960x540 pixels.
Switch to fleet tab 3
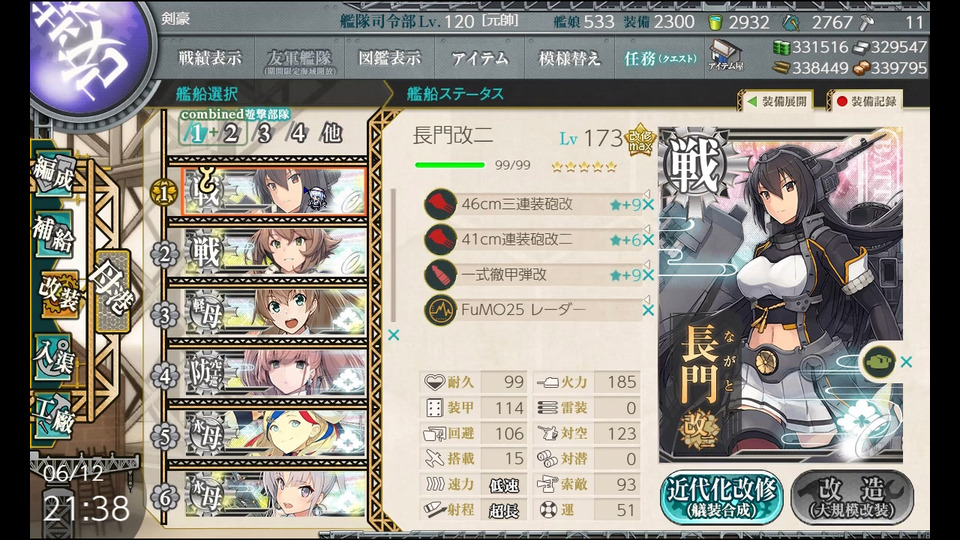tap(264, 133)
